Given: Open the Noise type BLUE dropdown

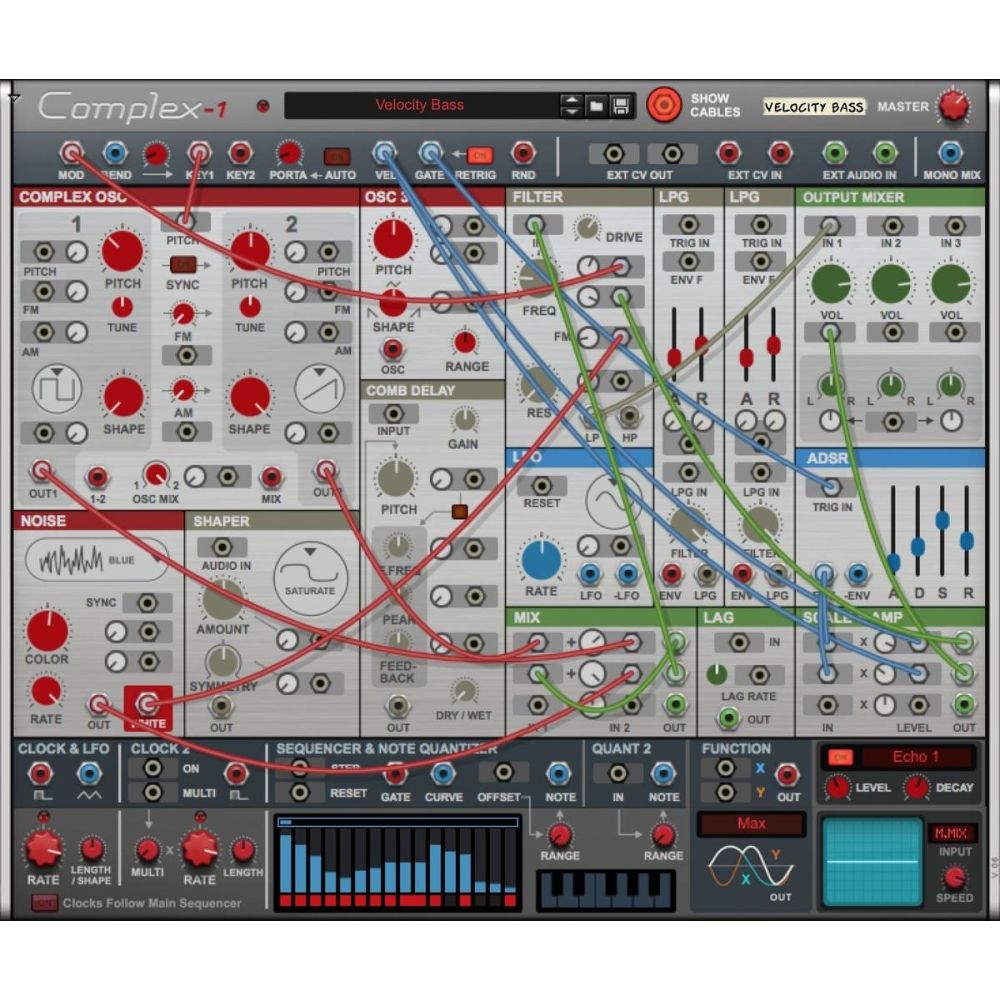Looking at the screenshot, I should click(x=96, y=561).
